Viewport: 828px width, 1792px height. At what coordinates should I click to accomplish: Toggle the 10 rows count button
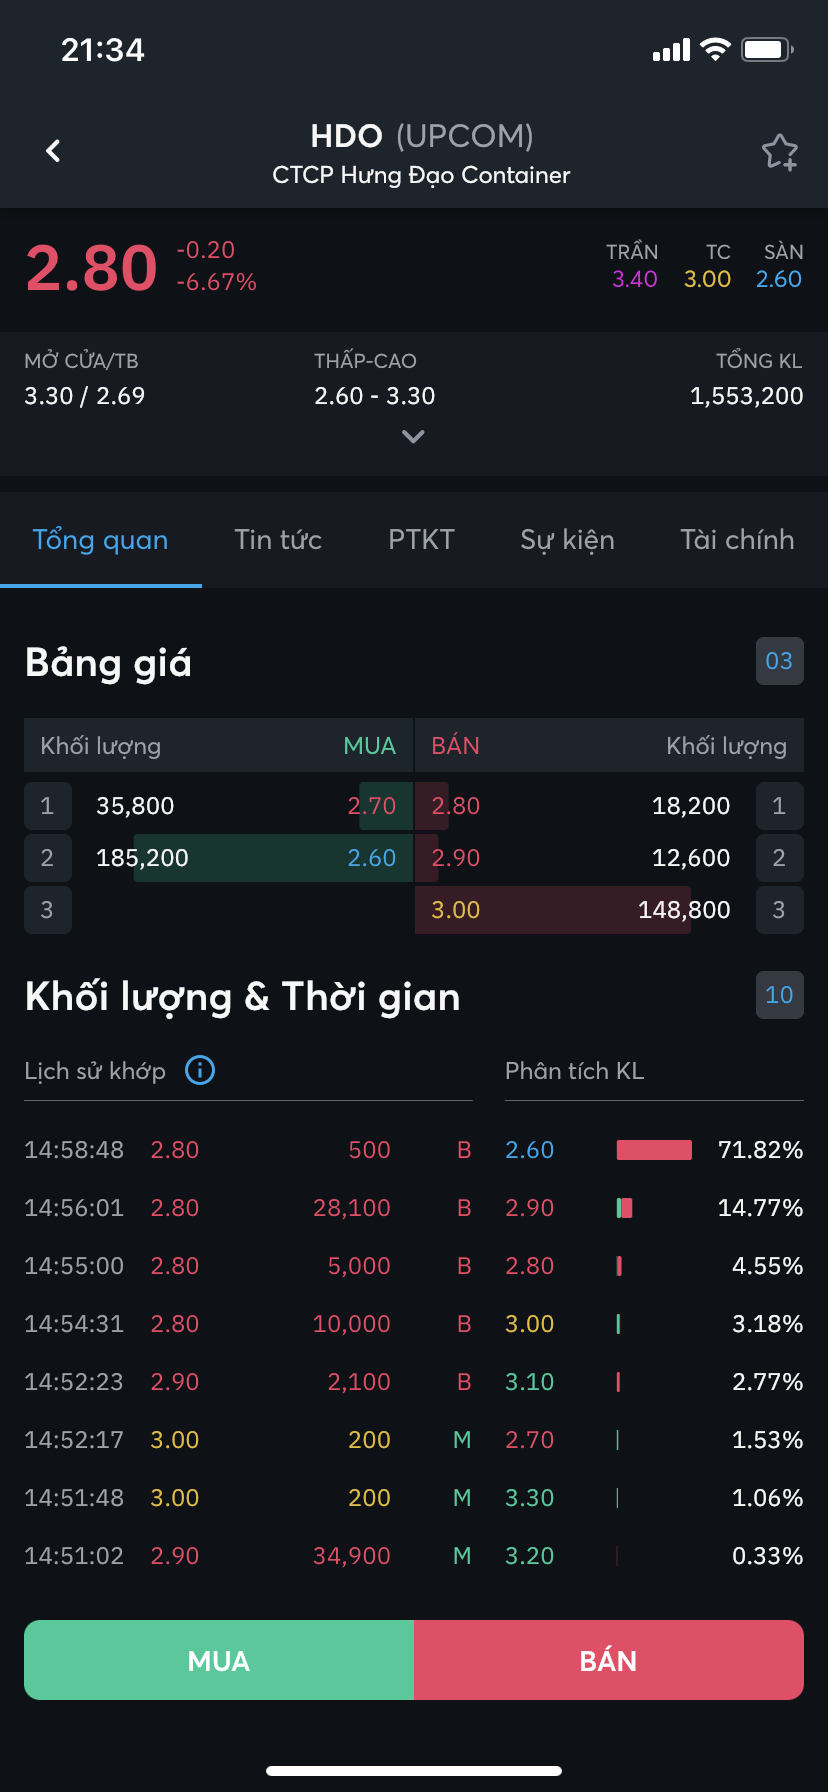tap(779, 995)
